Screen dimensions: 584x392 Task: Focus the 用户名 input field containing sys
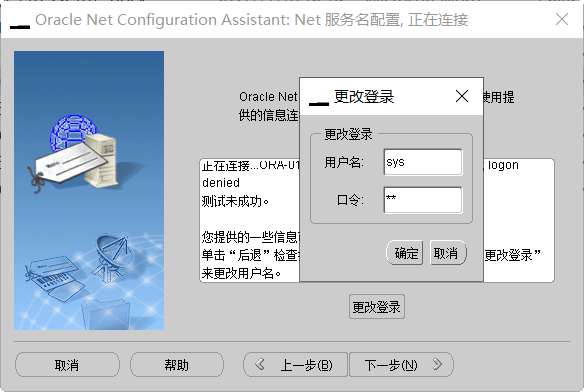click(423, 162)
